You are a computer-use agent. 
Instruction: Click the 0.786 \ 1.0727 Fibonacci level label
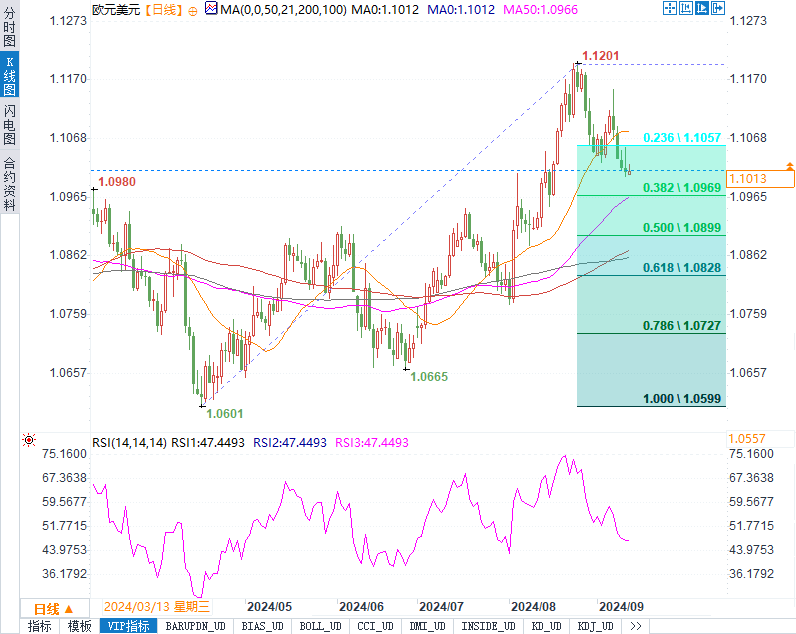682,326
